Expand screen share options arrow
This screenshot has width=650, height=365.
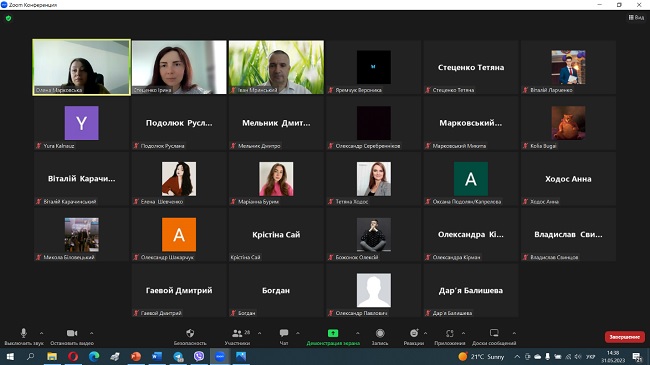tap(358, 333)
